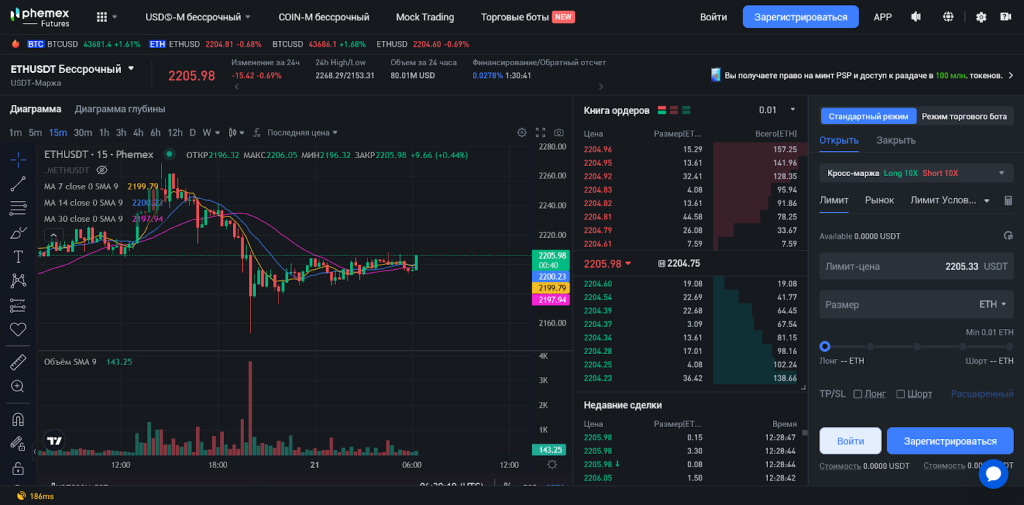Open the chart patterns tool

click(x=18, y=281)
